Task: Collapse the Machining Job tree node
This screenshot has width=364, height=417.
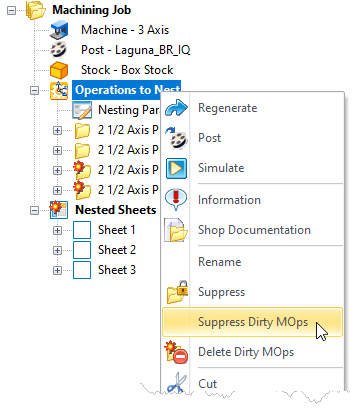Action: tap(12, 10)
